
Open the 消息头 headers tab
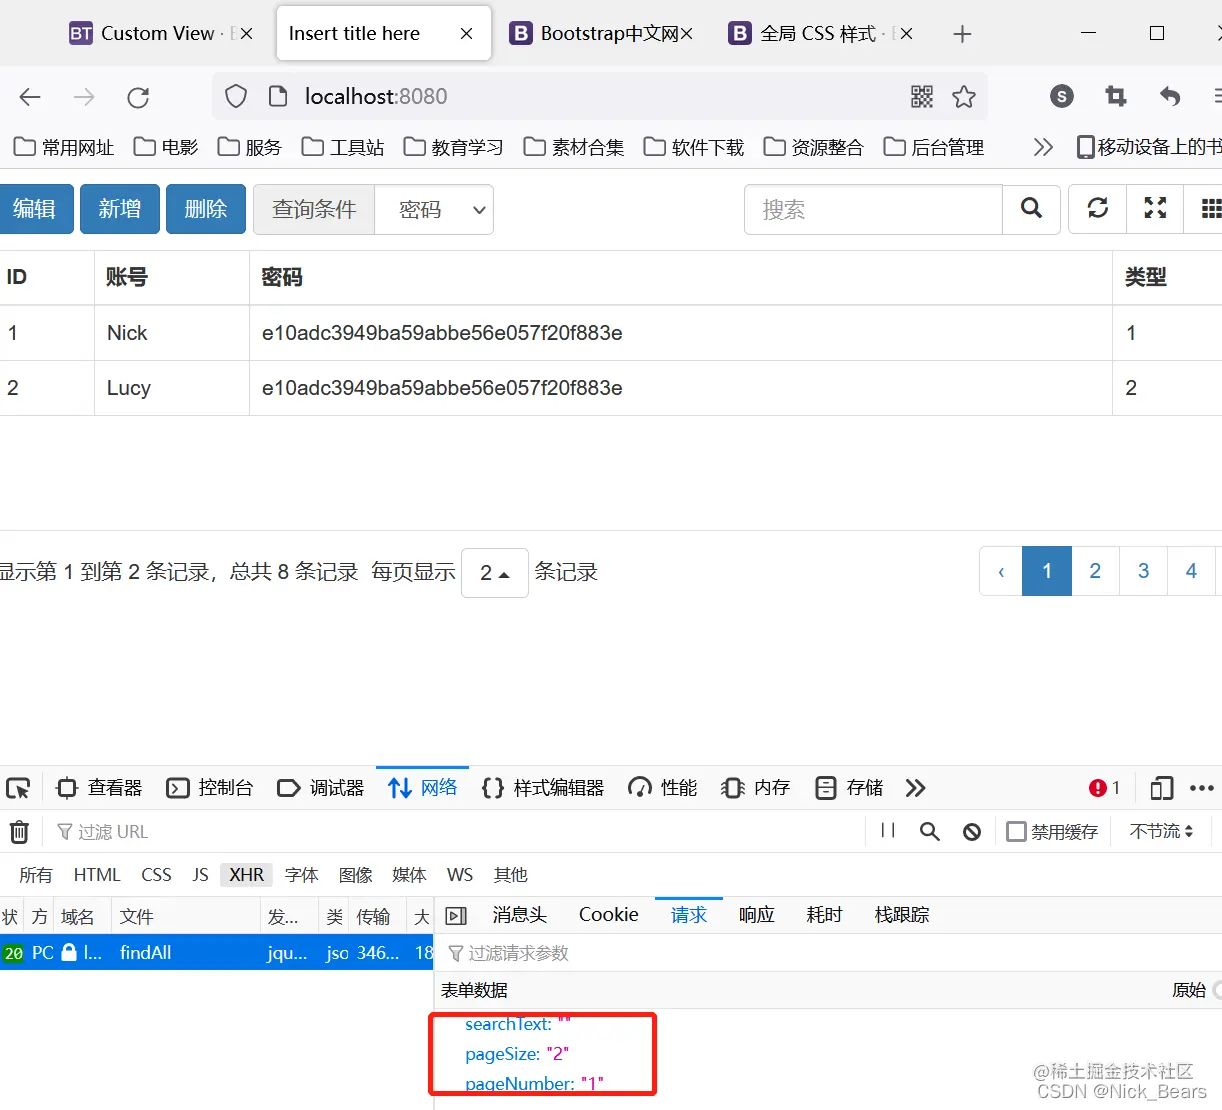pyautogui.click(x=520, y=915)
